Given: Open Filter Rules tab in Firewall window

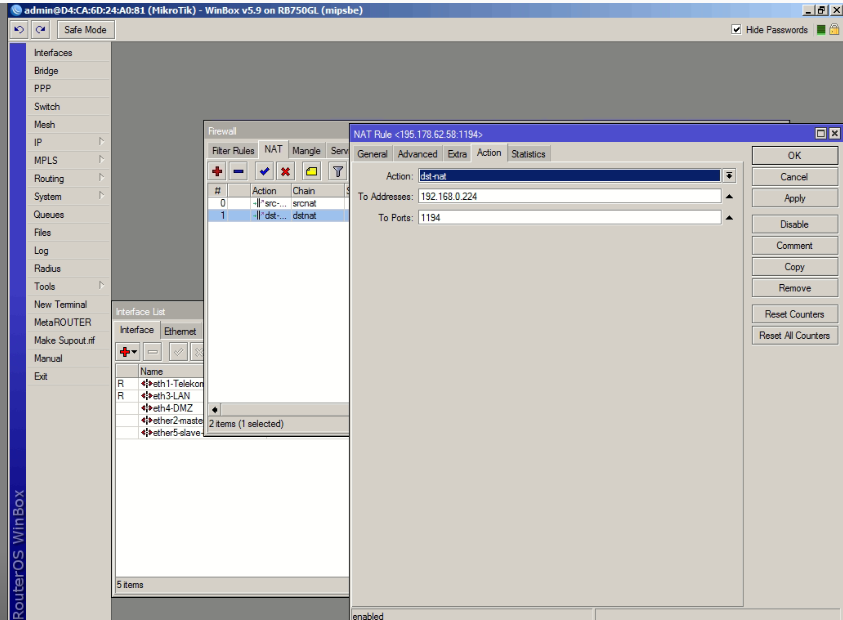Looking at the screenshot, I should 233,151.
